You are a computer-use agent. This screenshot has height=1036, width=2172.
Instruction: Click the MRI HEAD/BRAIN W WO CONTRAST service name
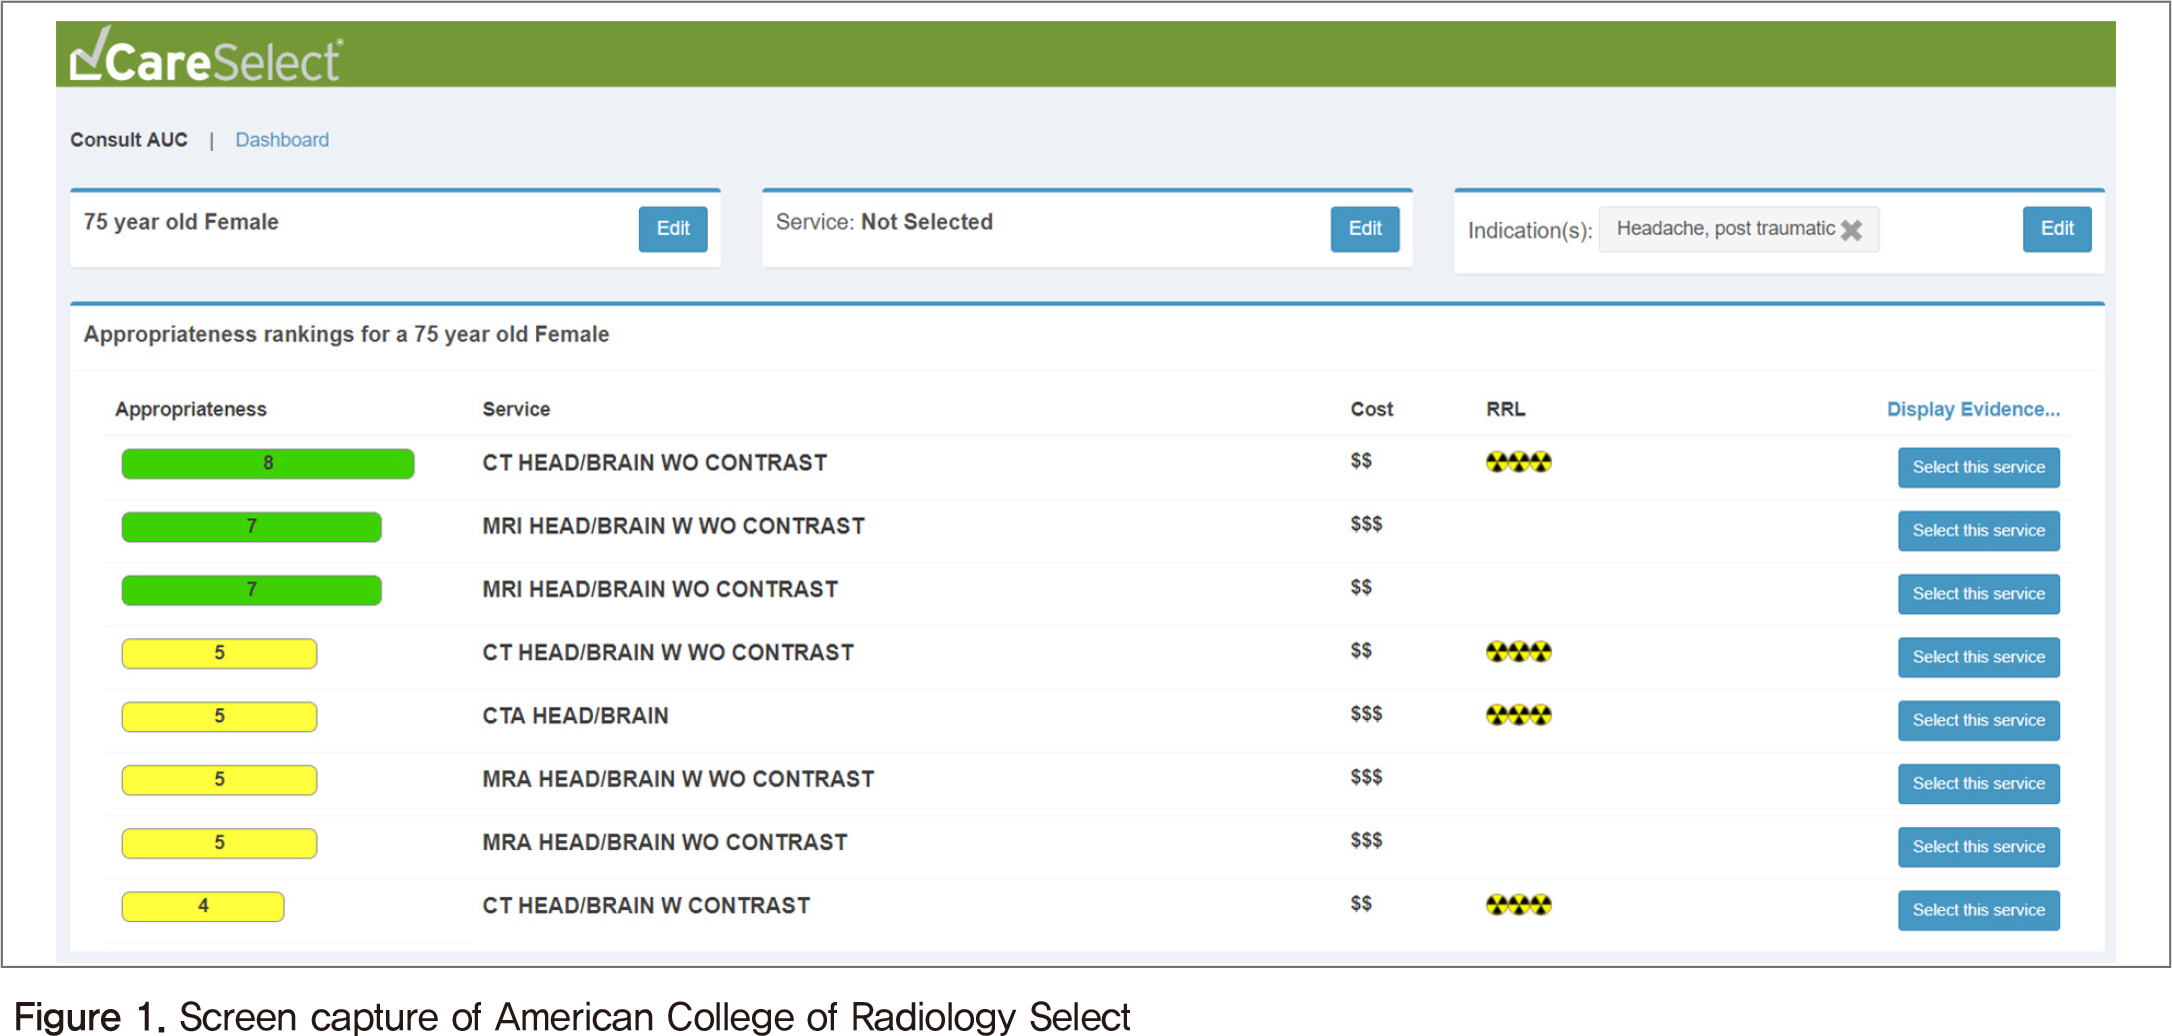674,526
